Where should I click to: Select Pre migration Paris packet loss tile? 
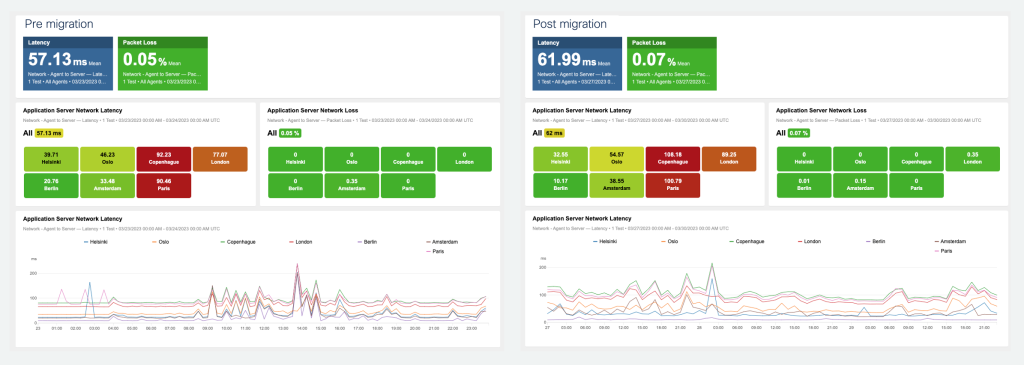pos(408,185)
